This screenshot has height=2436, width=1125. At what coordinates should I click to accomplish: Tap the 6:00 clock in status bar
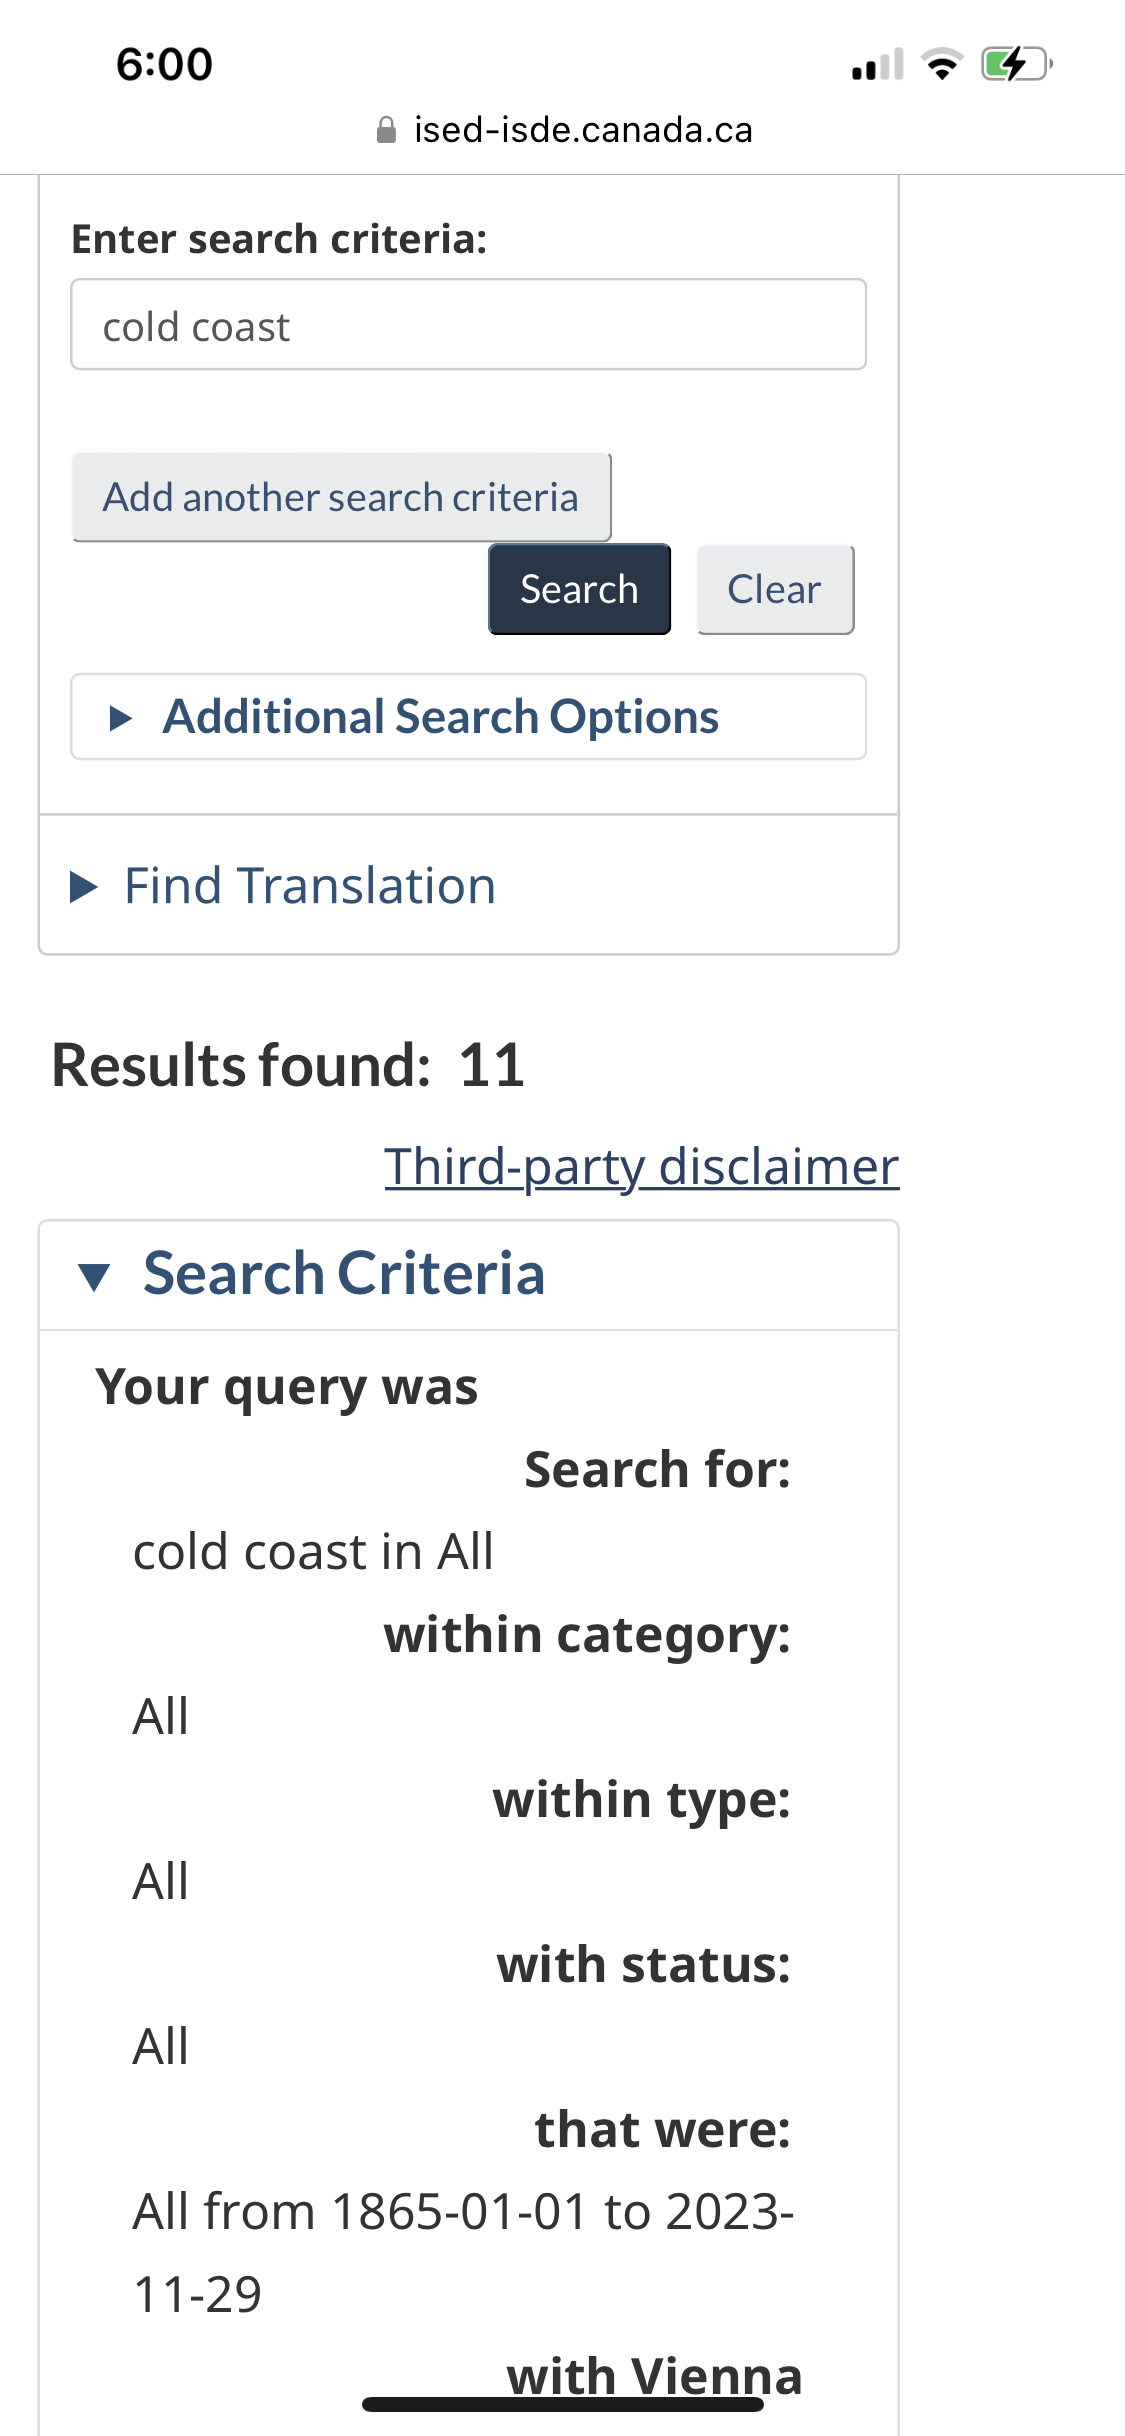click(164, 65)
